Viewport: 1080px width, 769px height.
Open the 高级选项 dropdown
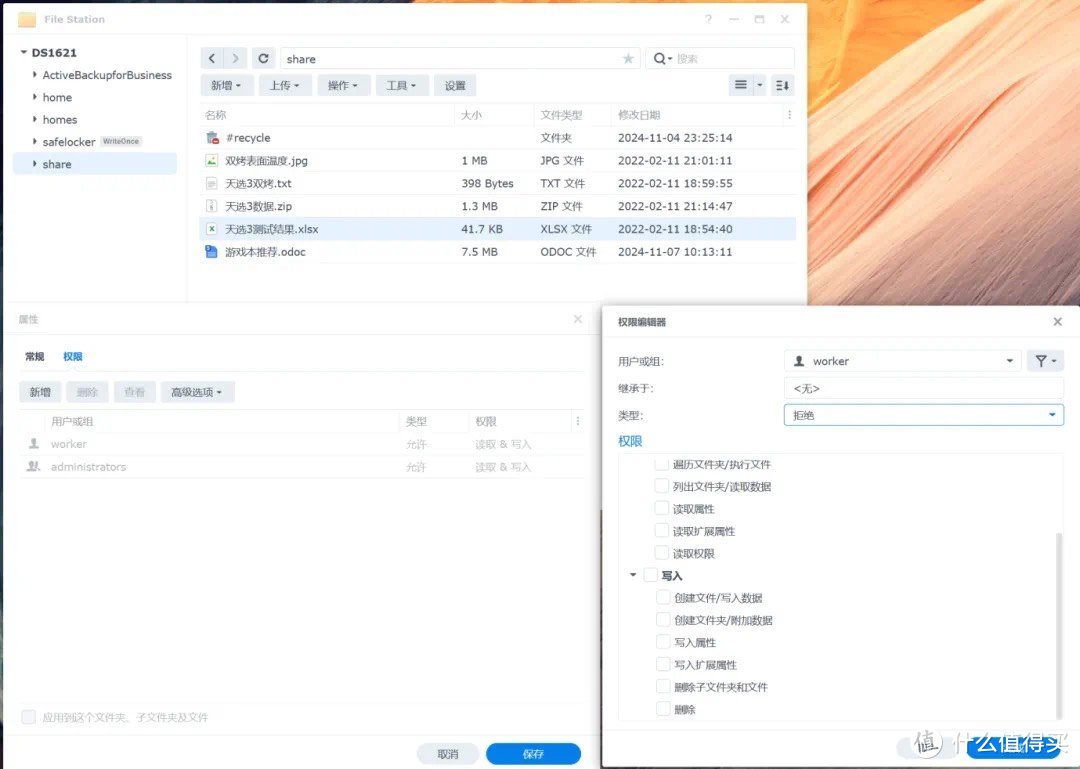pos(197,392)
